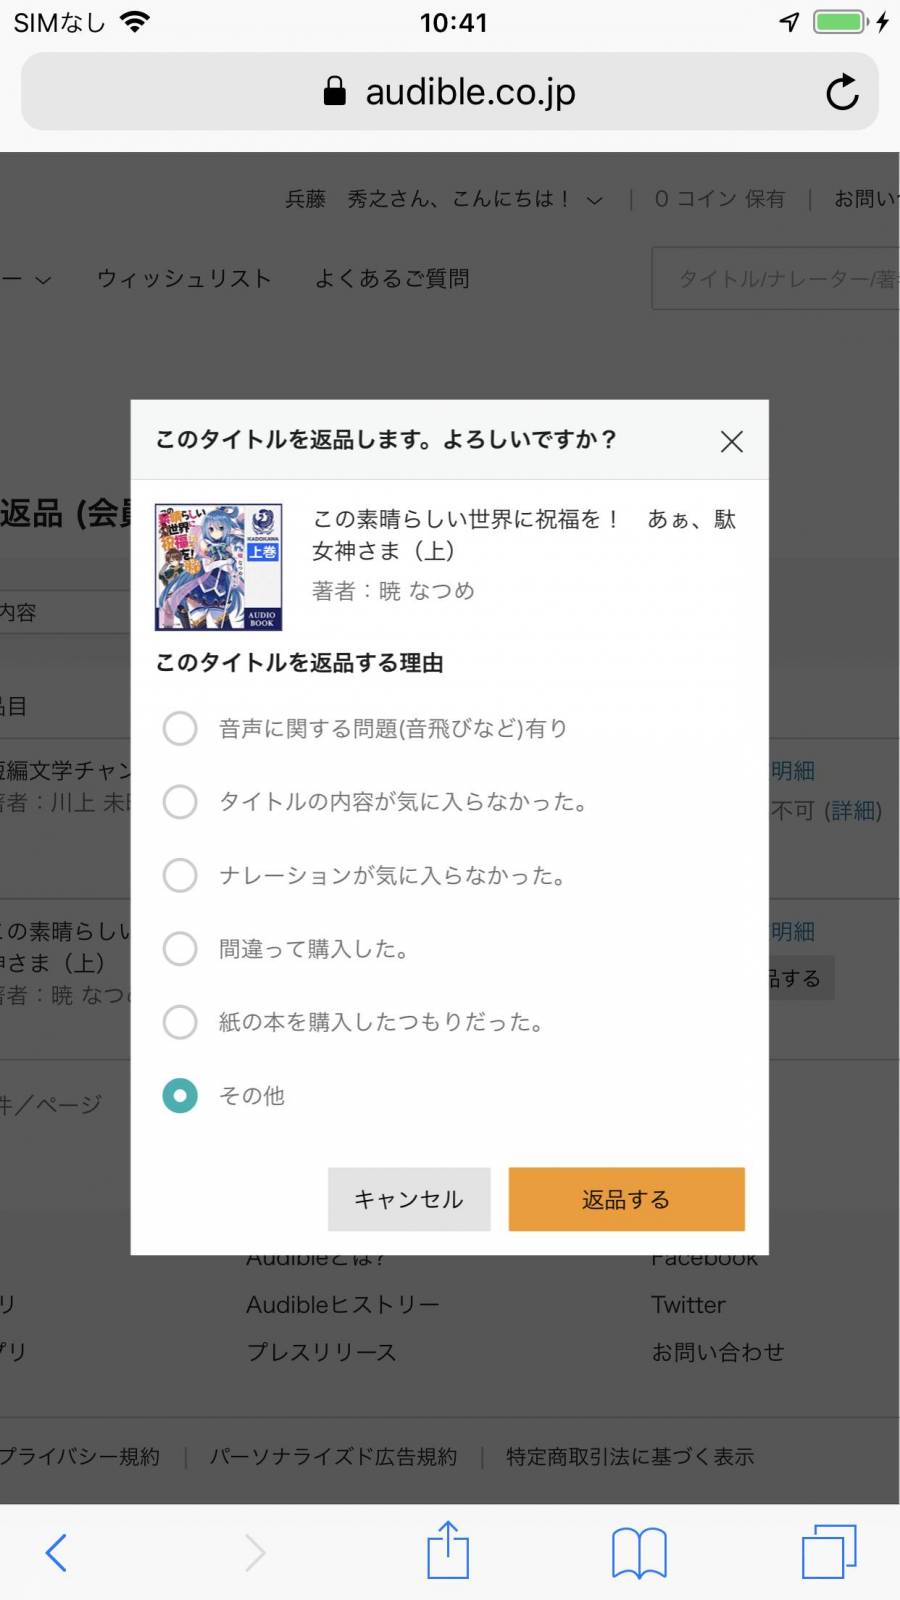Image resolution: width=900 pixels, height=1600 pixels.
Task: Select 音声に関する問題 return reason
Action: tap(180, 728)
